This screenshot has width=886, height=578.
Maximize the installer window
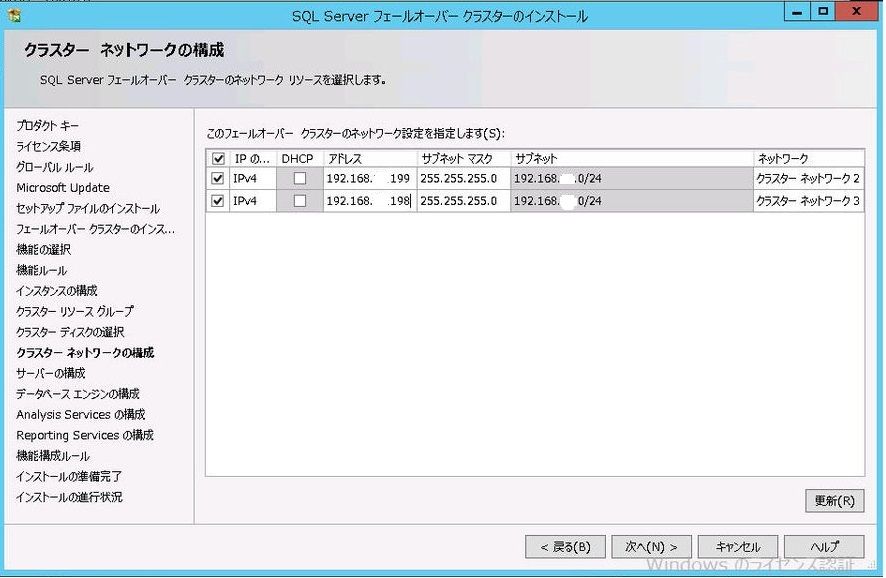[x=823, y=12]
